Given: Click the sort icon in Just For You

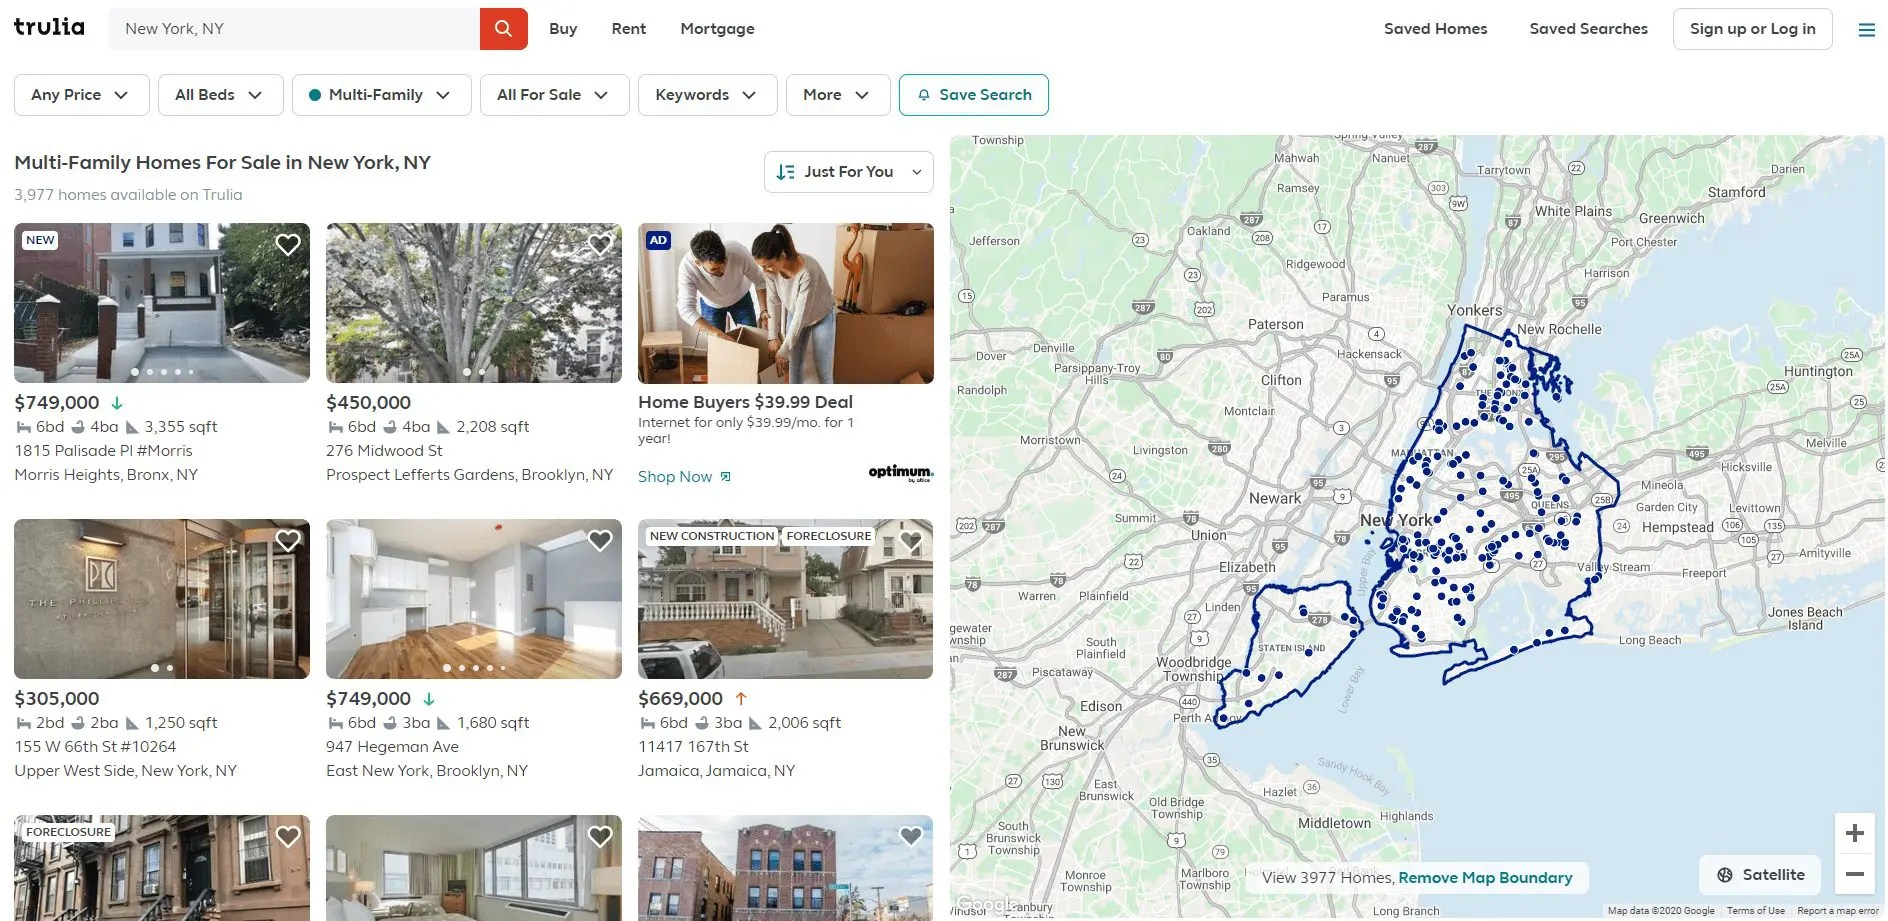Looking at the screenshot, I should [x=786, y=172].
